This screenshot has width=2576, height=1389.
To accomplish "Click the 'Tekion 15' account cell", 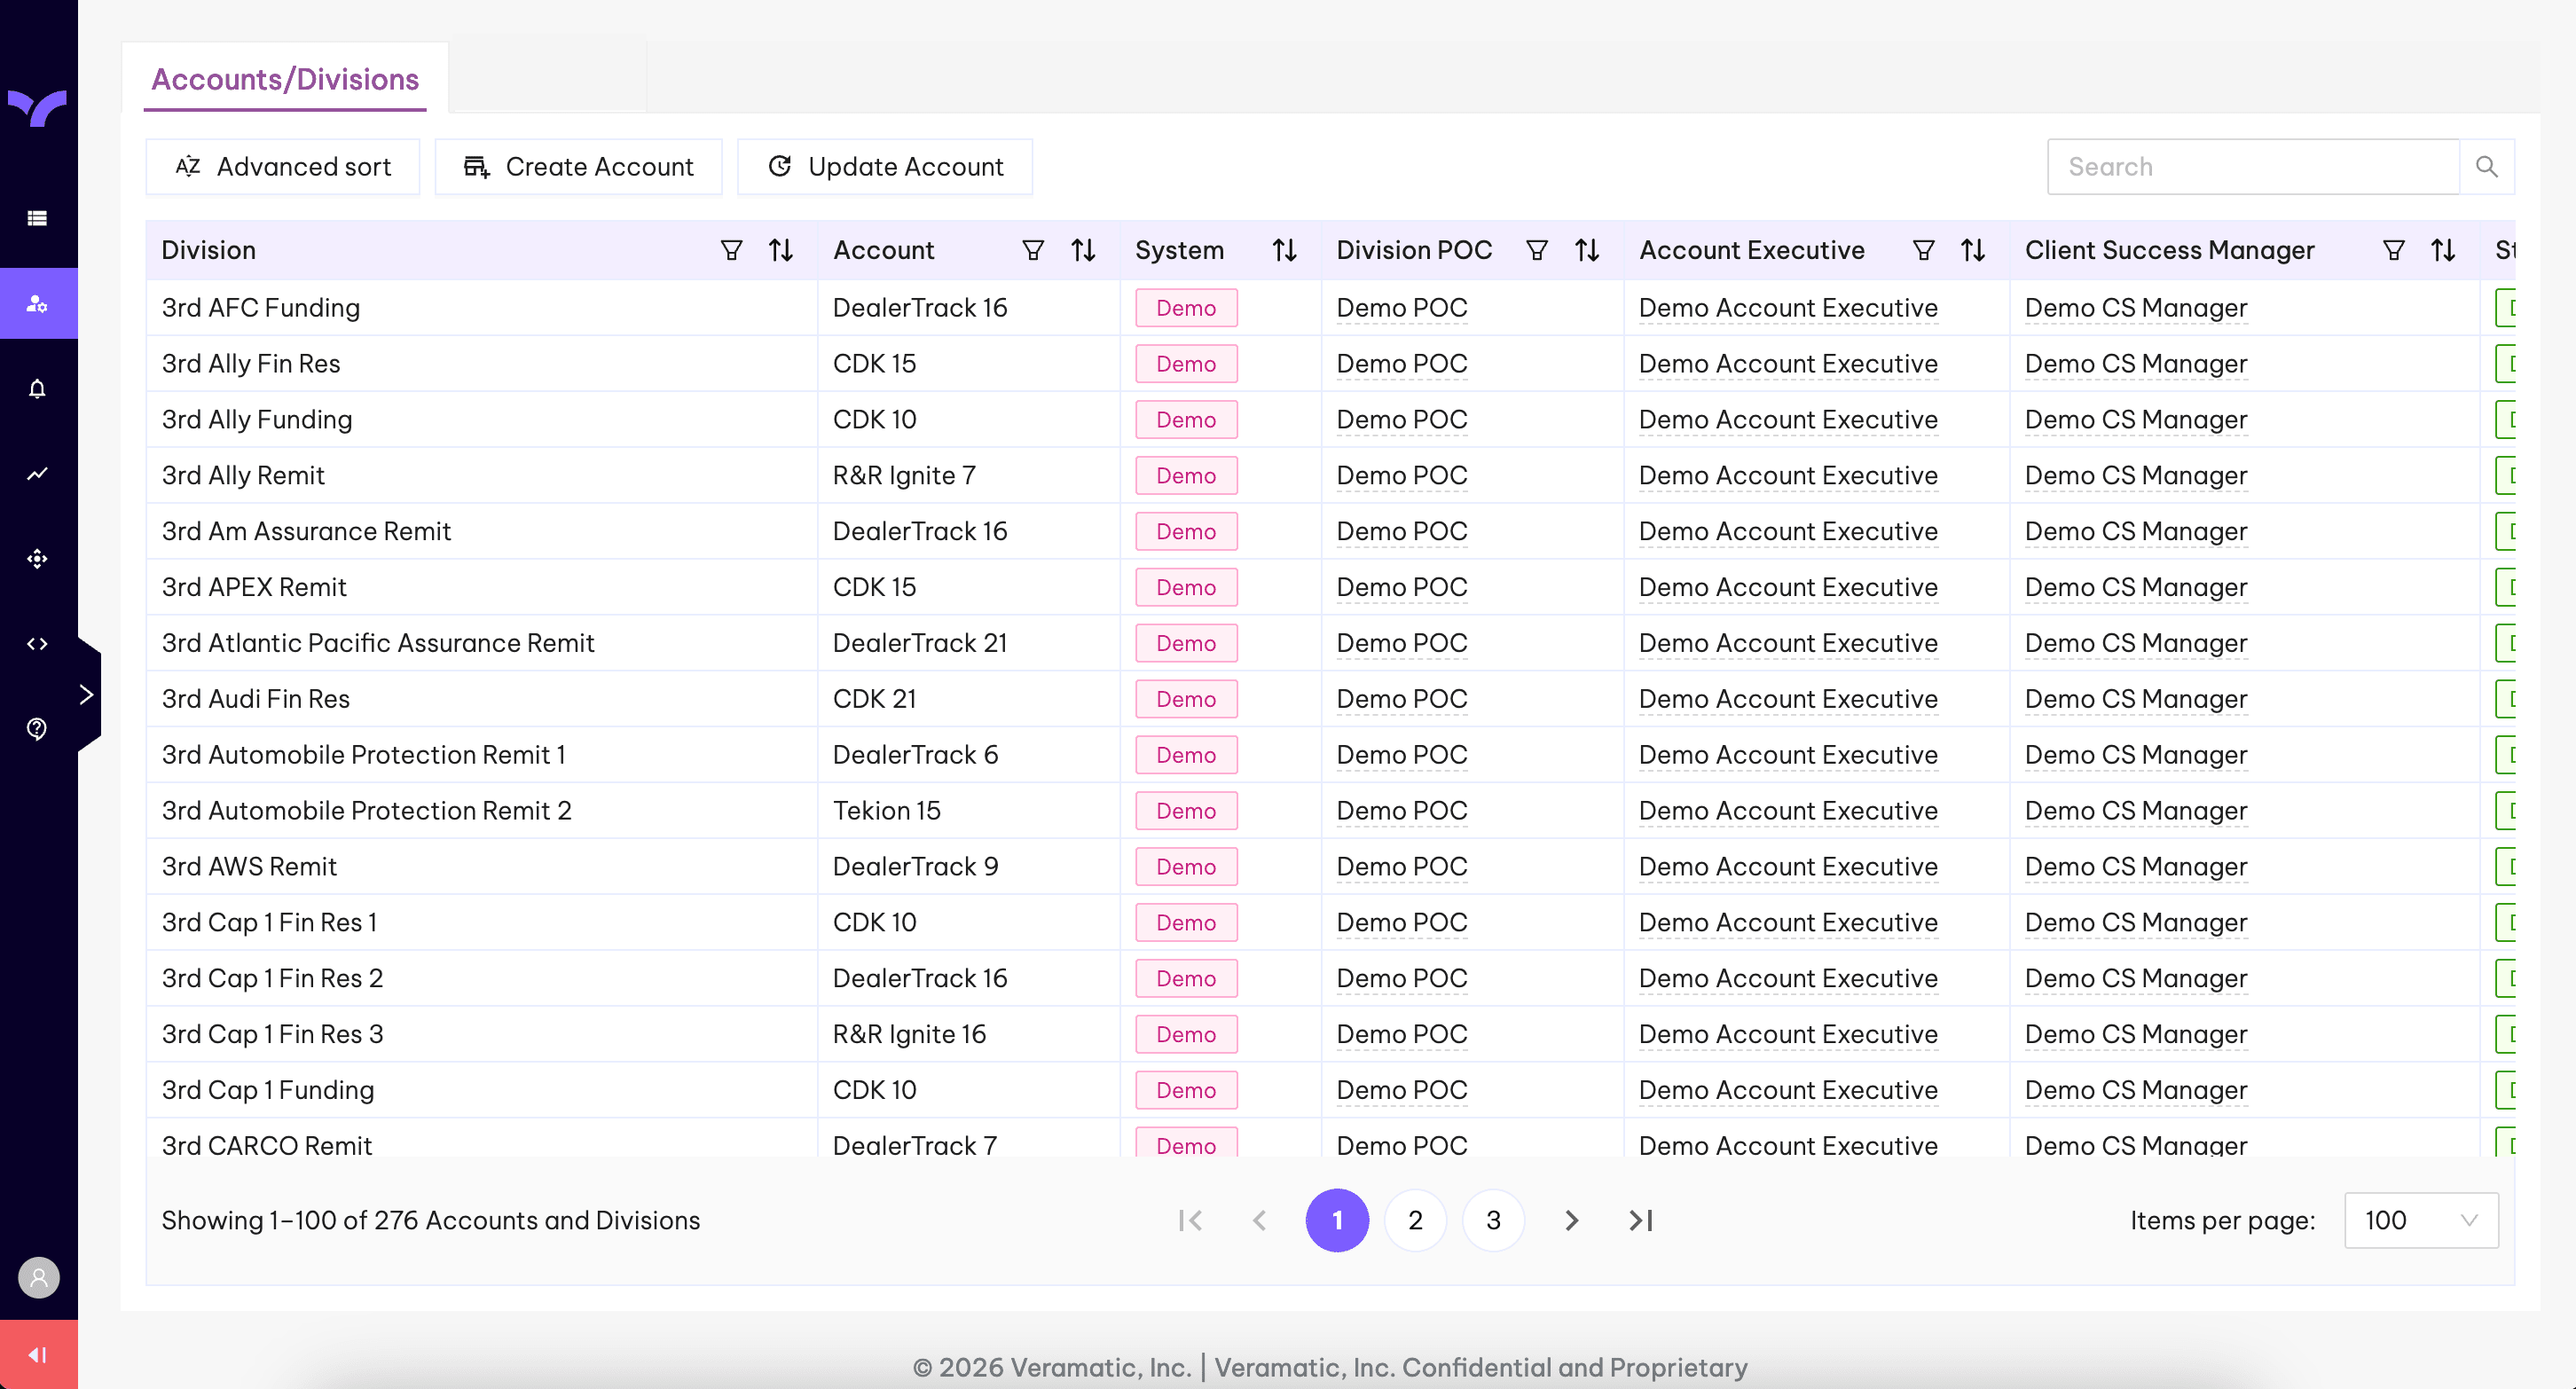I will [969, 811].
